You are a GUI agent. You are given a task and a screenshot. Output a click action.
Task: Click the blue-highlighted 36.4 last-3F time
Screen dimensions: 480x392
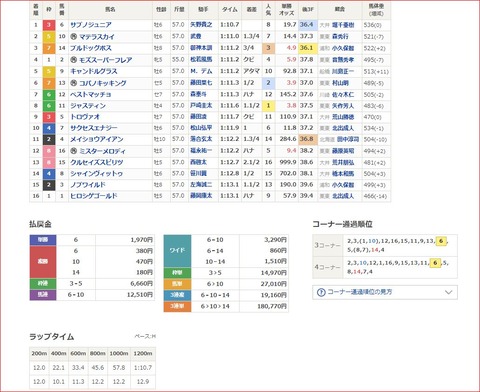point(307,25)
